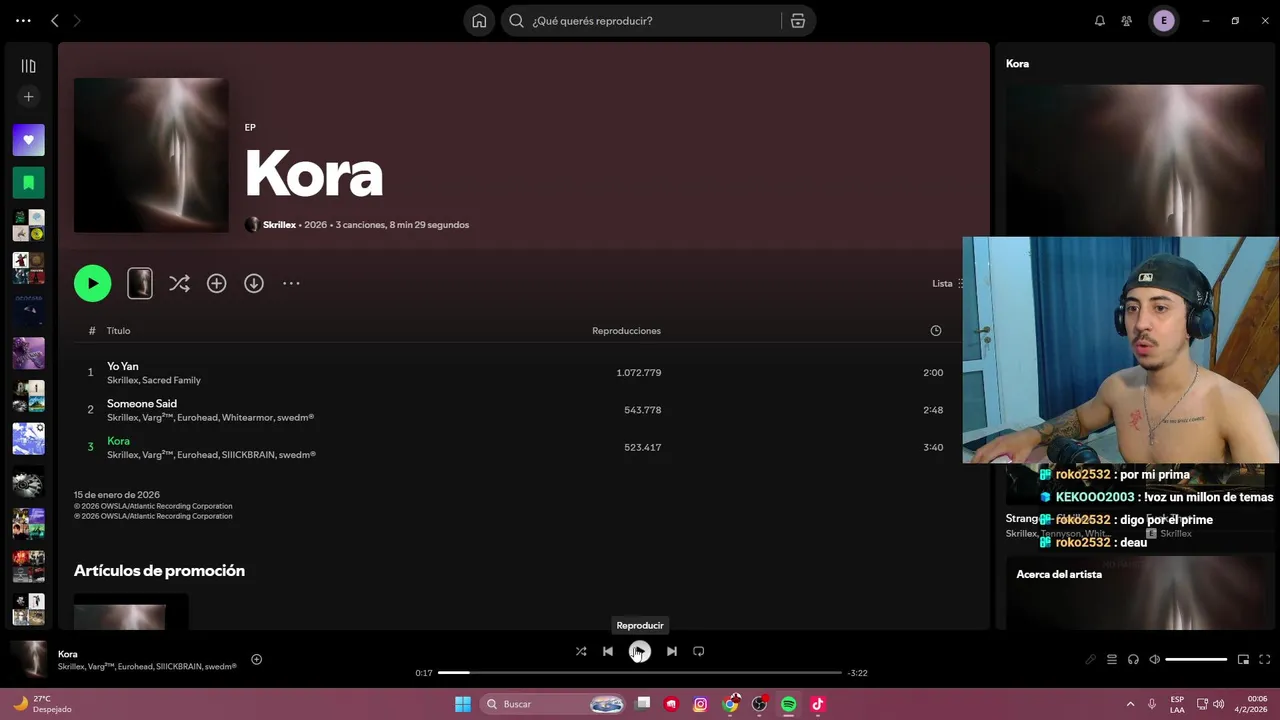The height and width of the screenshot is (720, 1280).
Task: Toggle remaining time display -3:22
Action: [x=857, y=673]
